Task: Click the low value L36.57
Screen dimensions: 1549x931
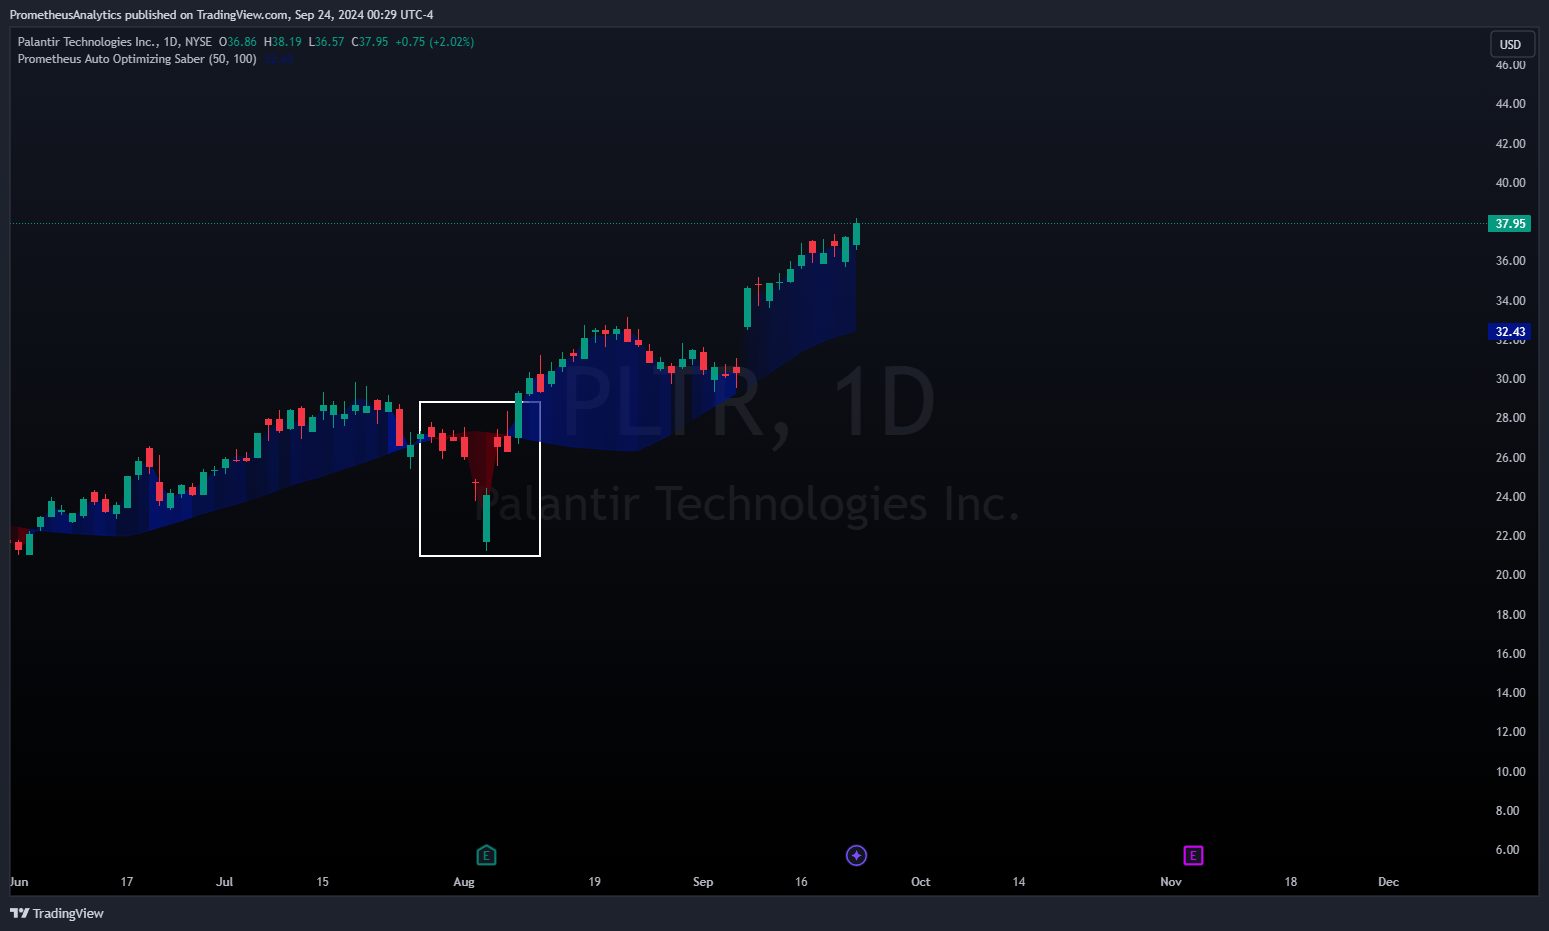Action: (x=326, y=42)
